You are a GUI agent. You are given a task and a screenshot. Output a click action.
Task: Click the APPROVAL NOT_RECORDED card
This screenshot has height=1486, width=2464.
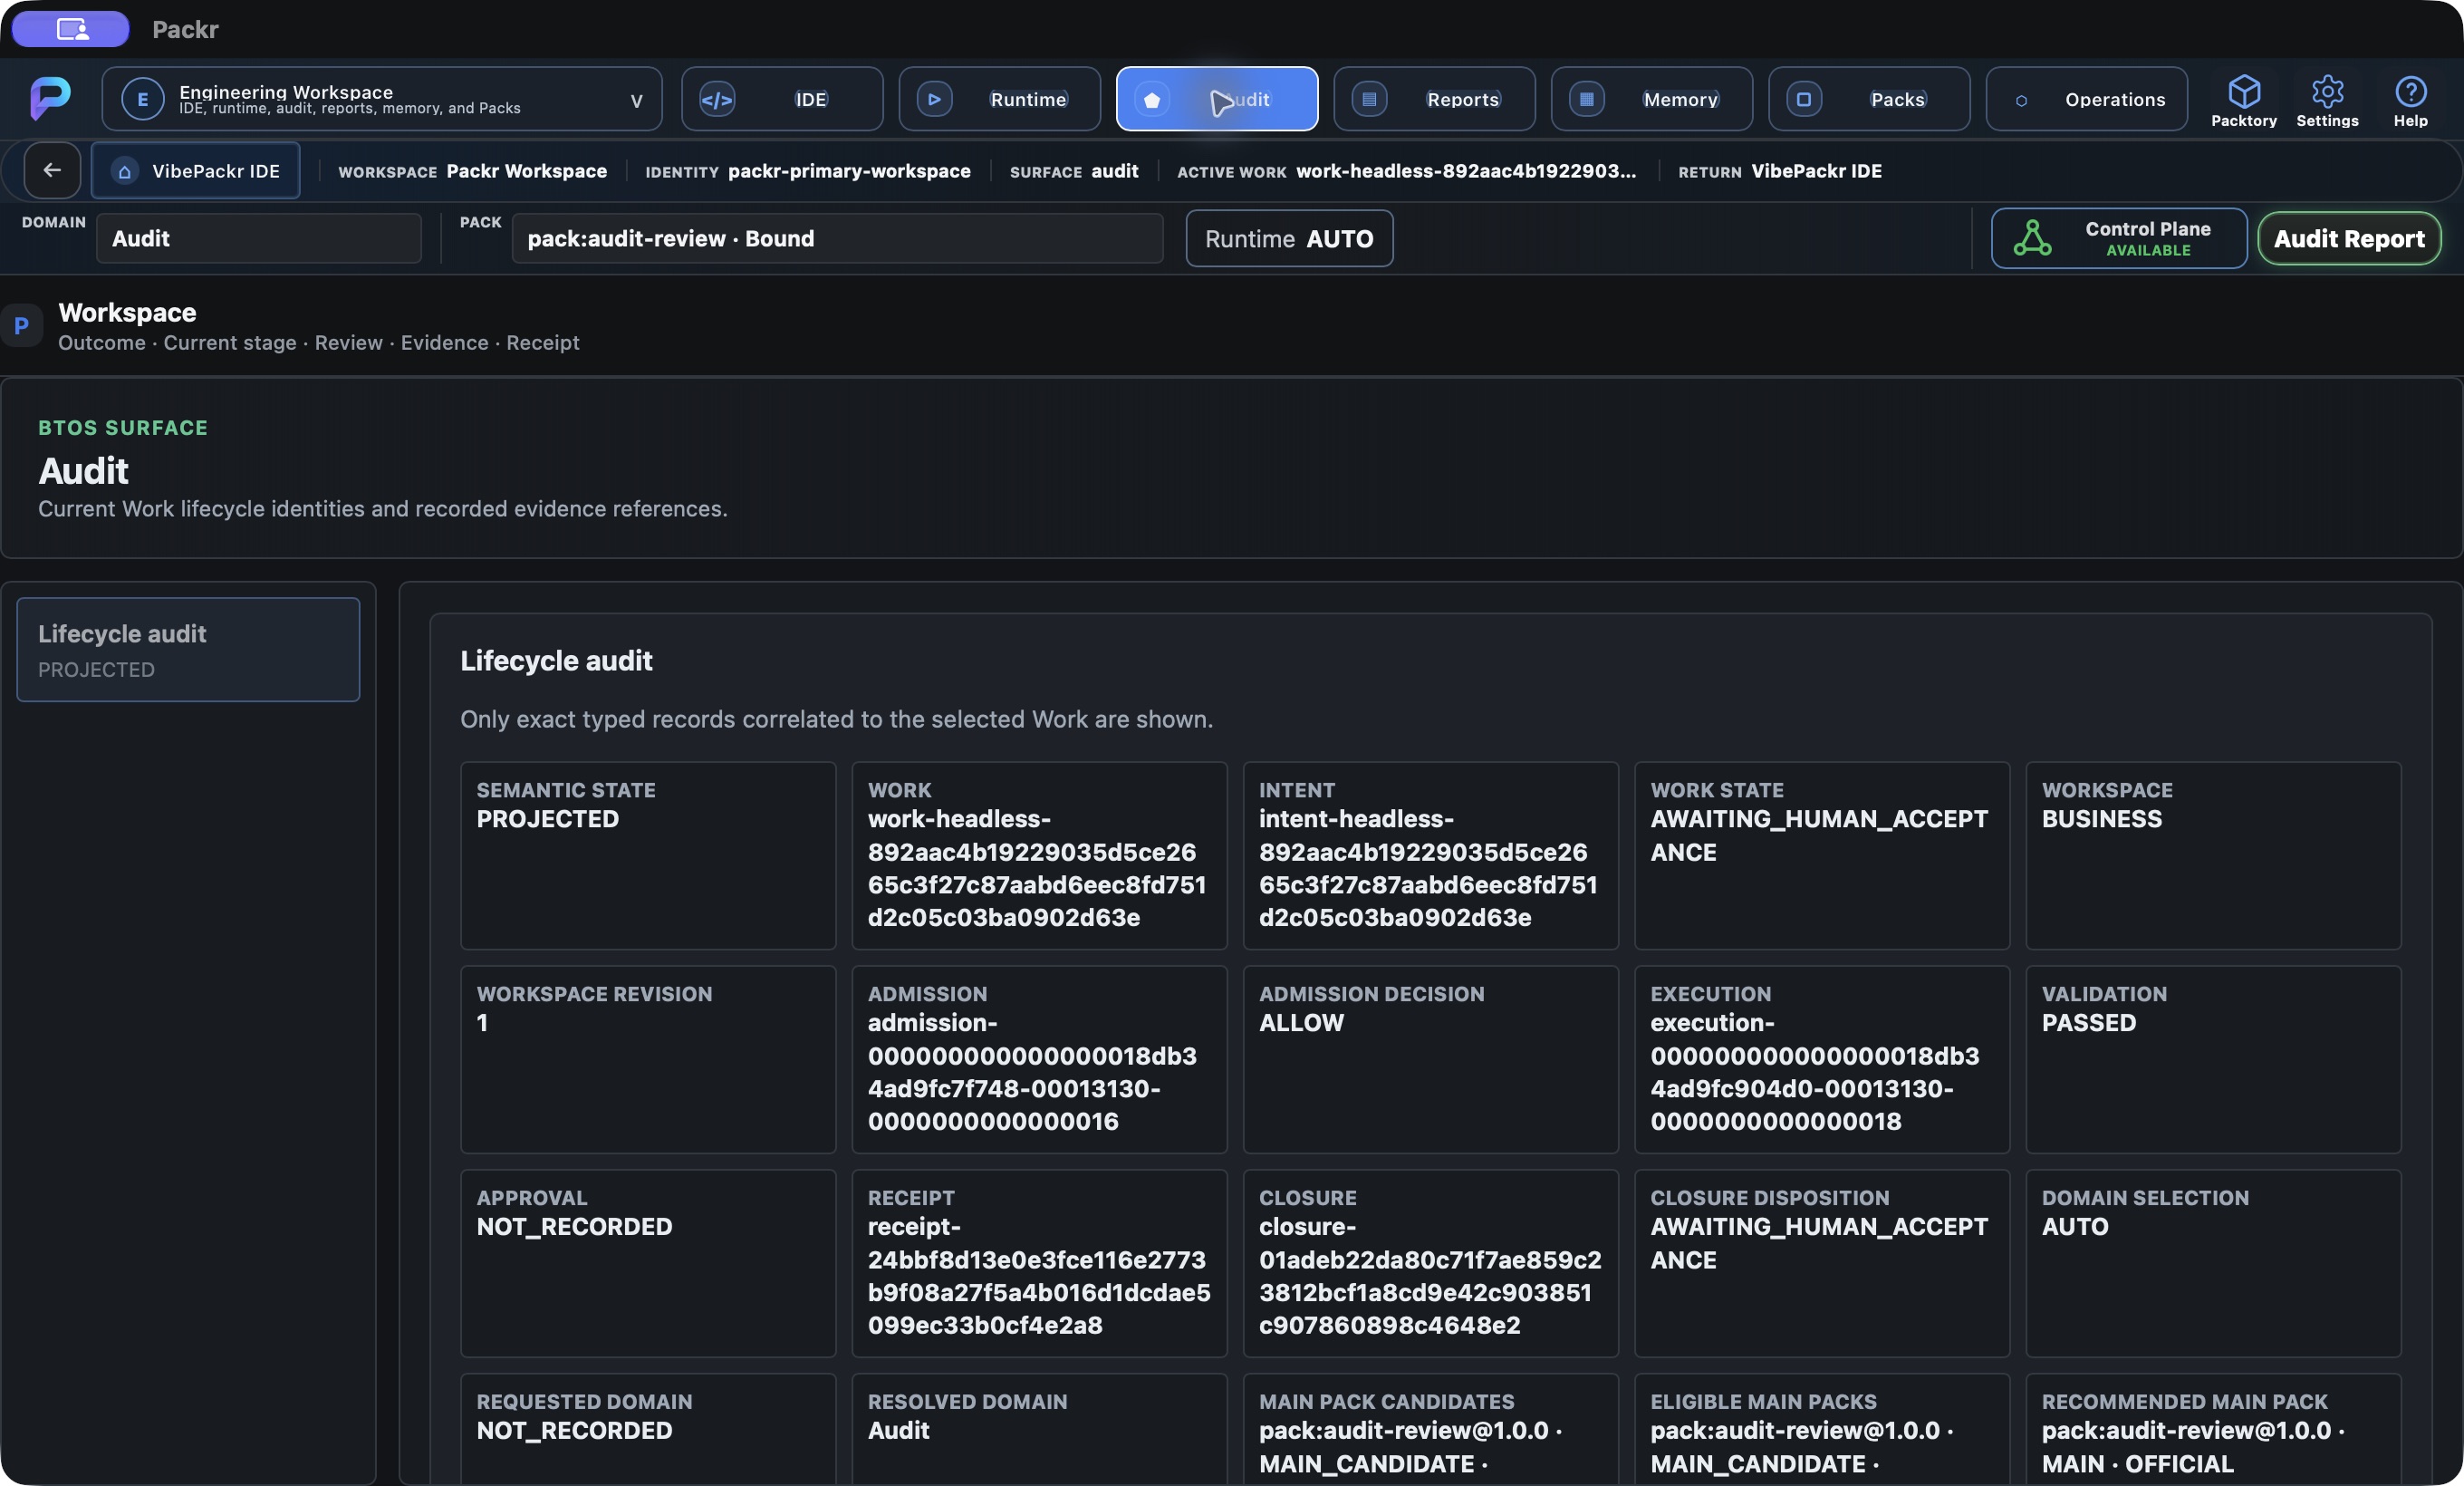tap(648, 1264)
